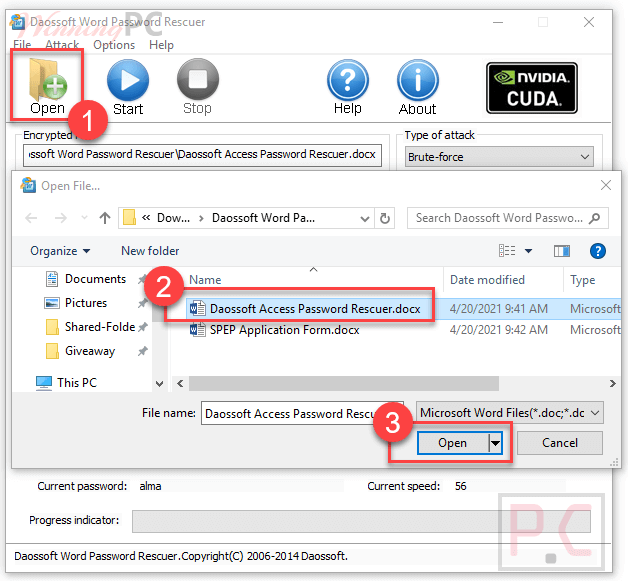This screenshot has height=581, width=628.
Task: Click the Word icon of SPEP file
Action: 197,330
